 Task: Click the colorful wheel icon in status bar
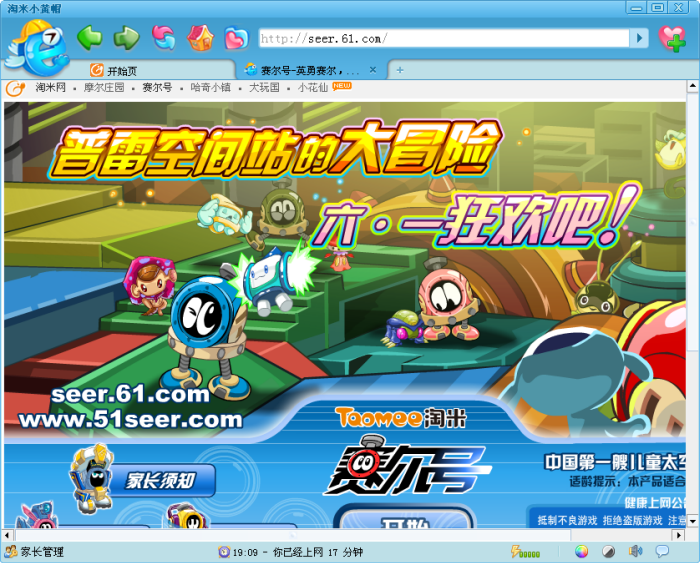coord(581,552)
